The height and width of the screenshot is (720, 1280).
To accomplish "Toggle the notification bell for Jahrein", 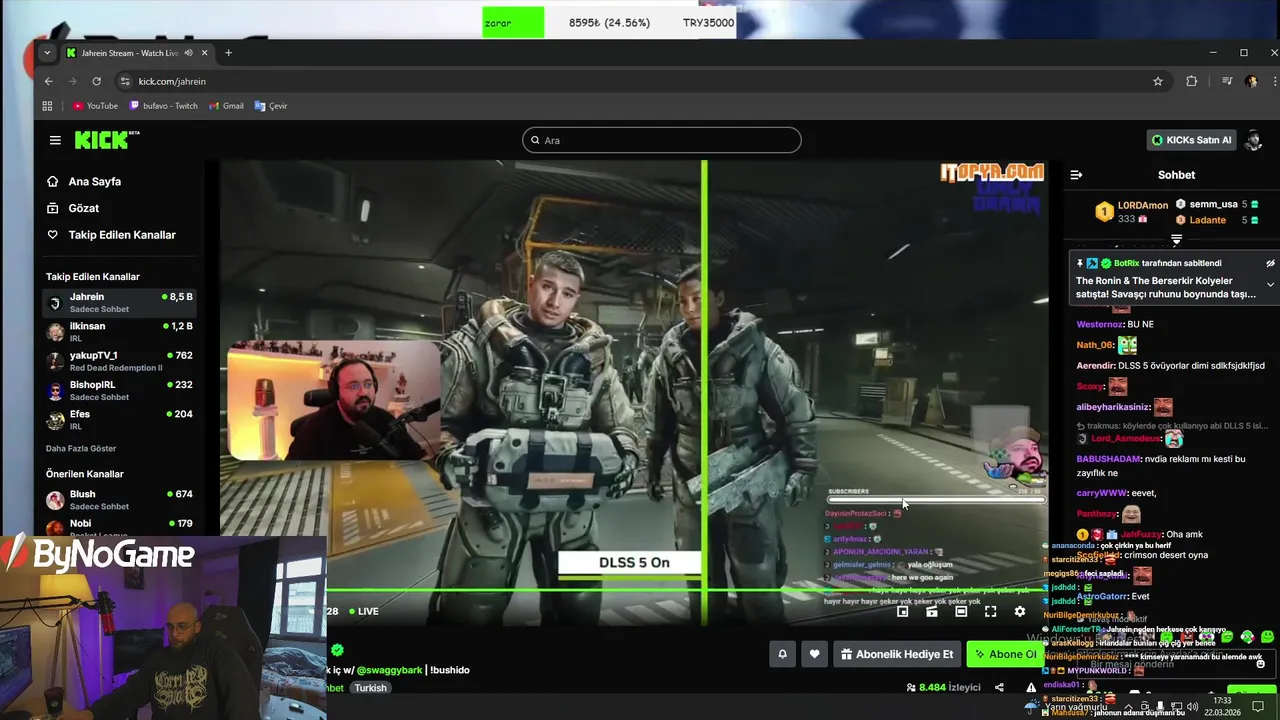I will coord(783,654).
